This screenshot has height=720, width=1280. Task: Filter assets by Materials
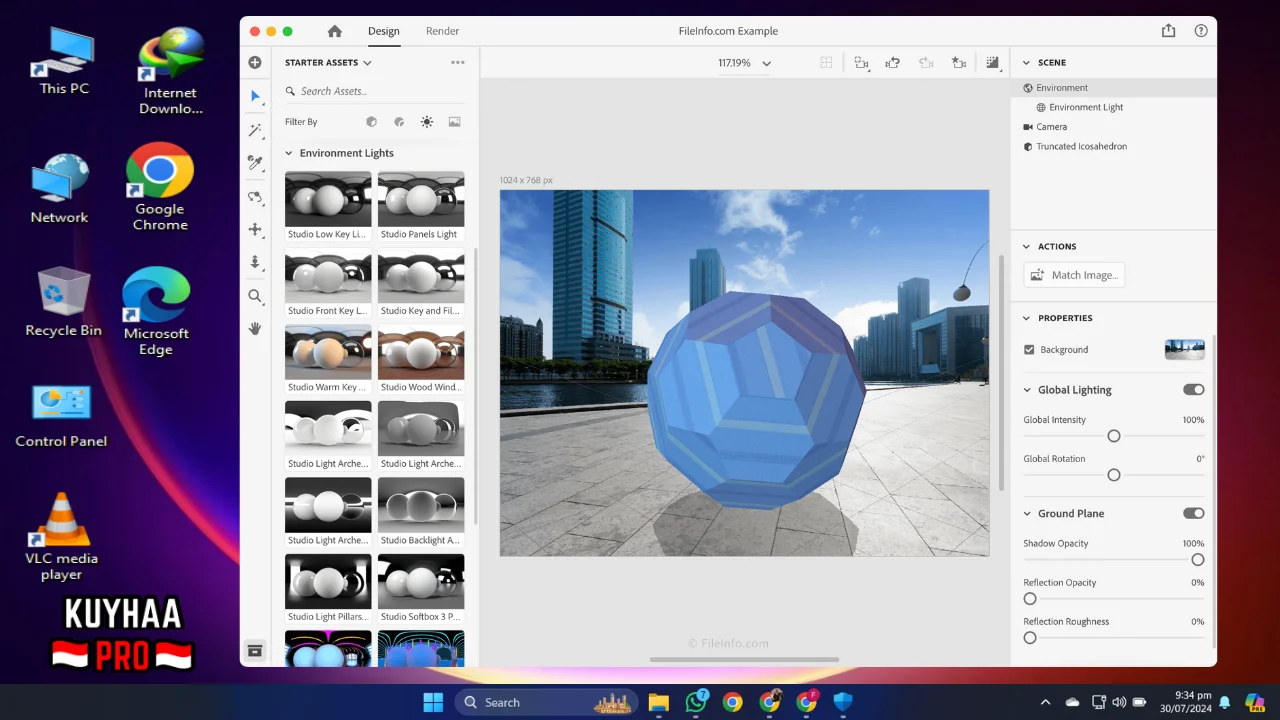coord(399,122)
